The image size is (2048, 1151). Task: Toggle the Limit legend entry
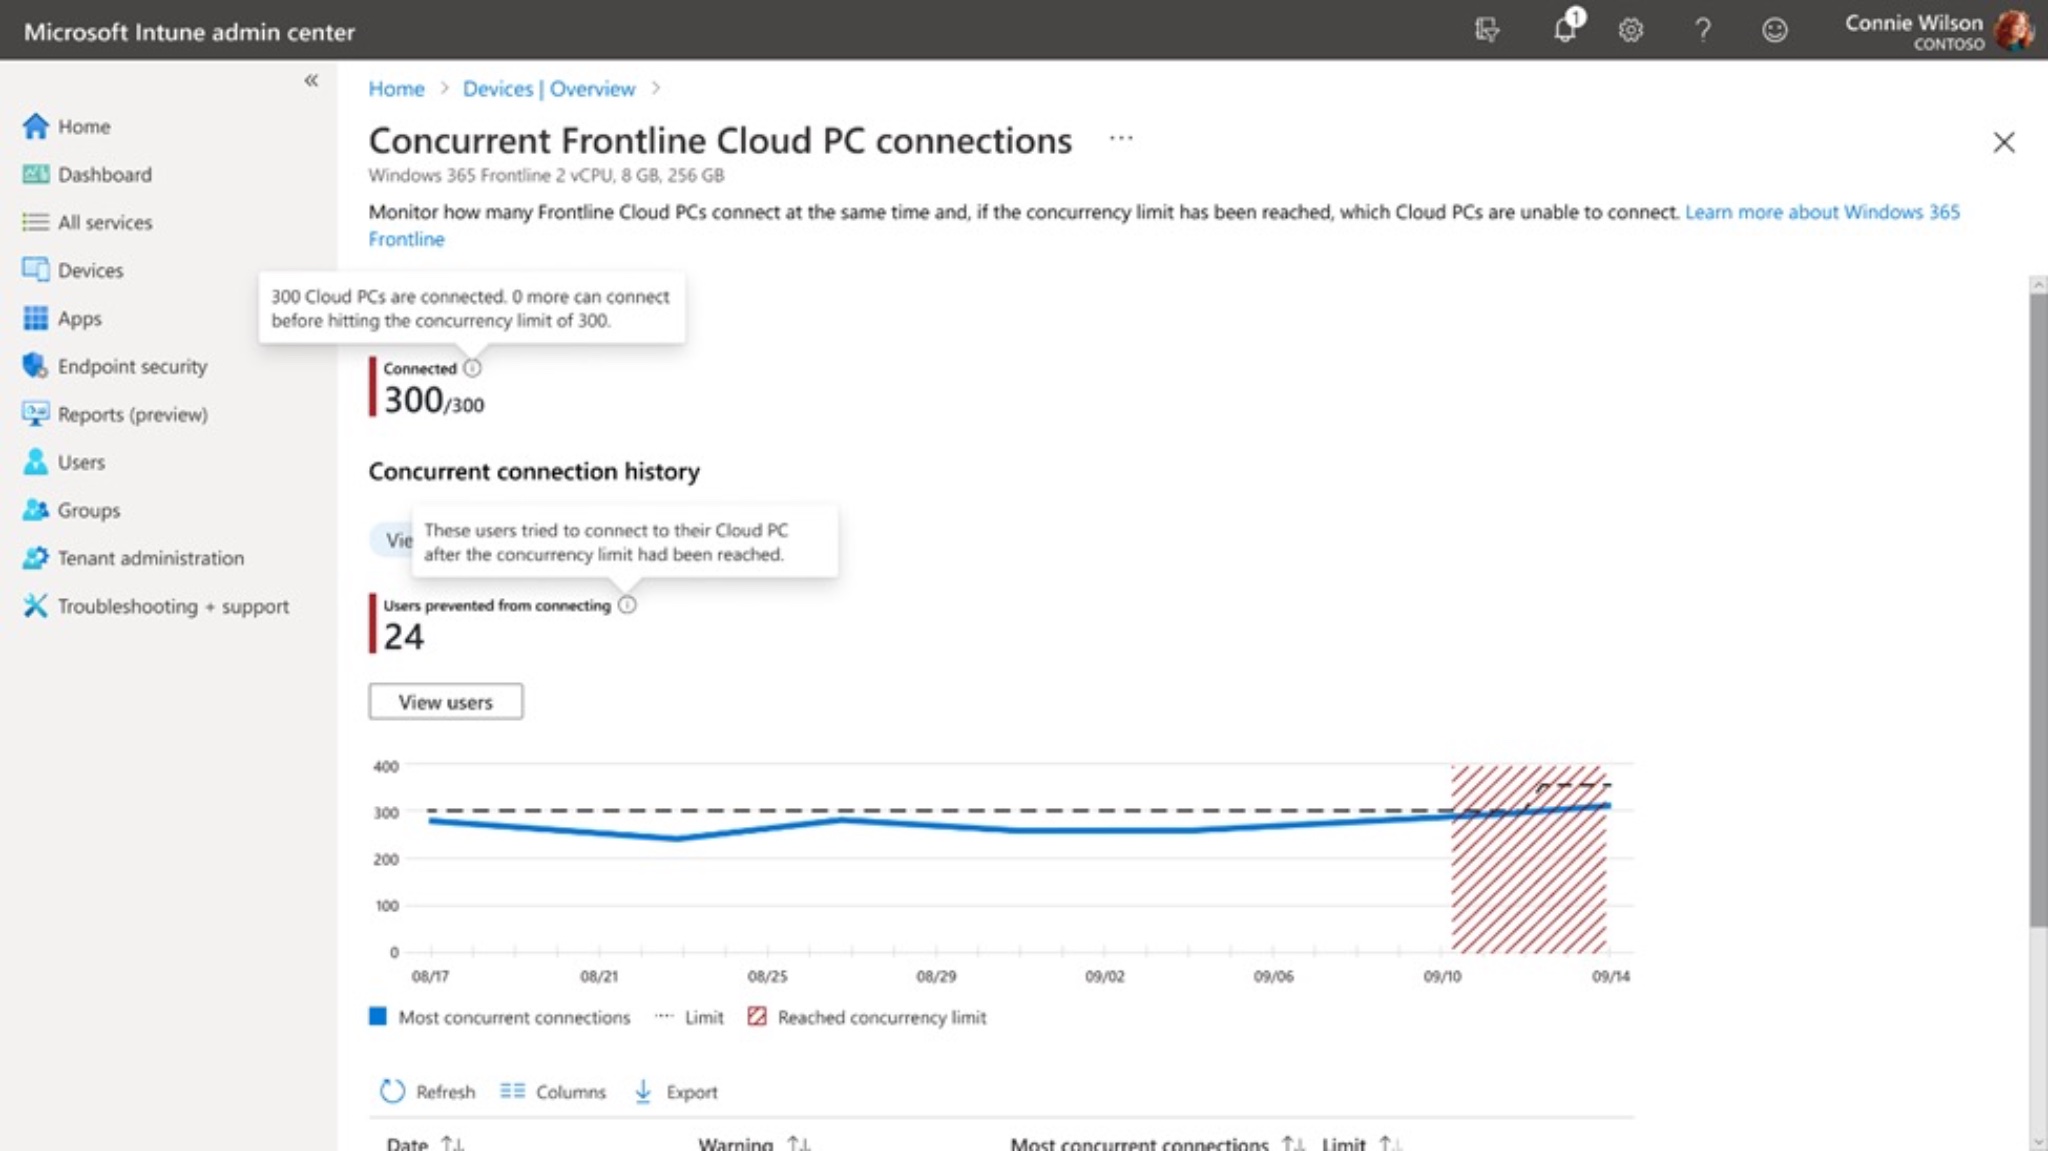click(689, 1017)
